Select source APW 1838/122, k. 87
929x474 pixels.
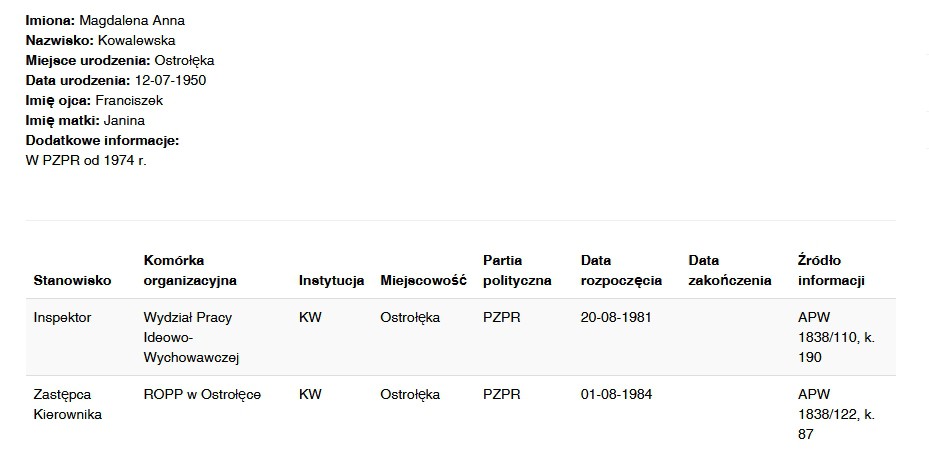(836, 414)
